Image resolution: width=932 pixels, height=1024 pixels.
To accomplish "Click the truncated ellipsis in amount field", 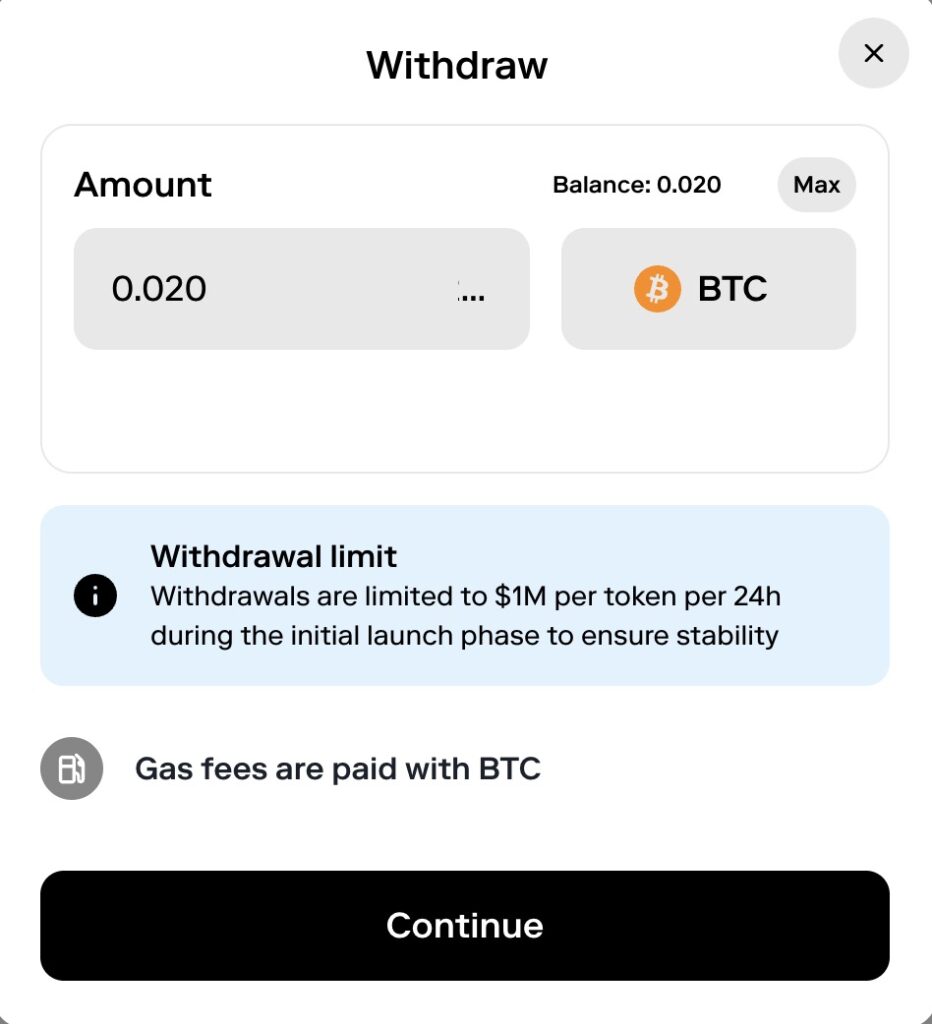I will [x=471, y=291].
